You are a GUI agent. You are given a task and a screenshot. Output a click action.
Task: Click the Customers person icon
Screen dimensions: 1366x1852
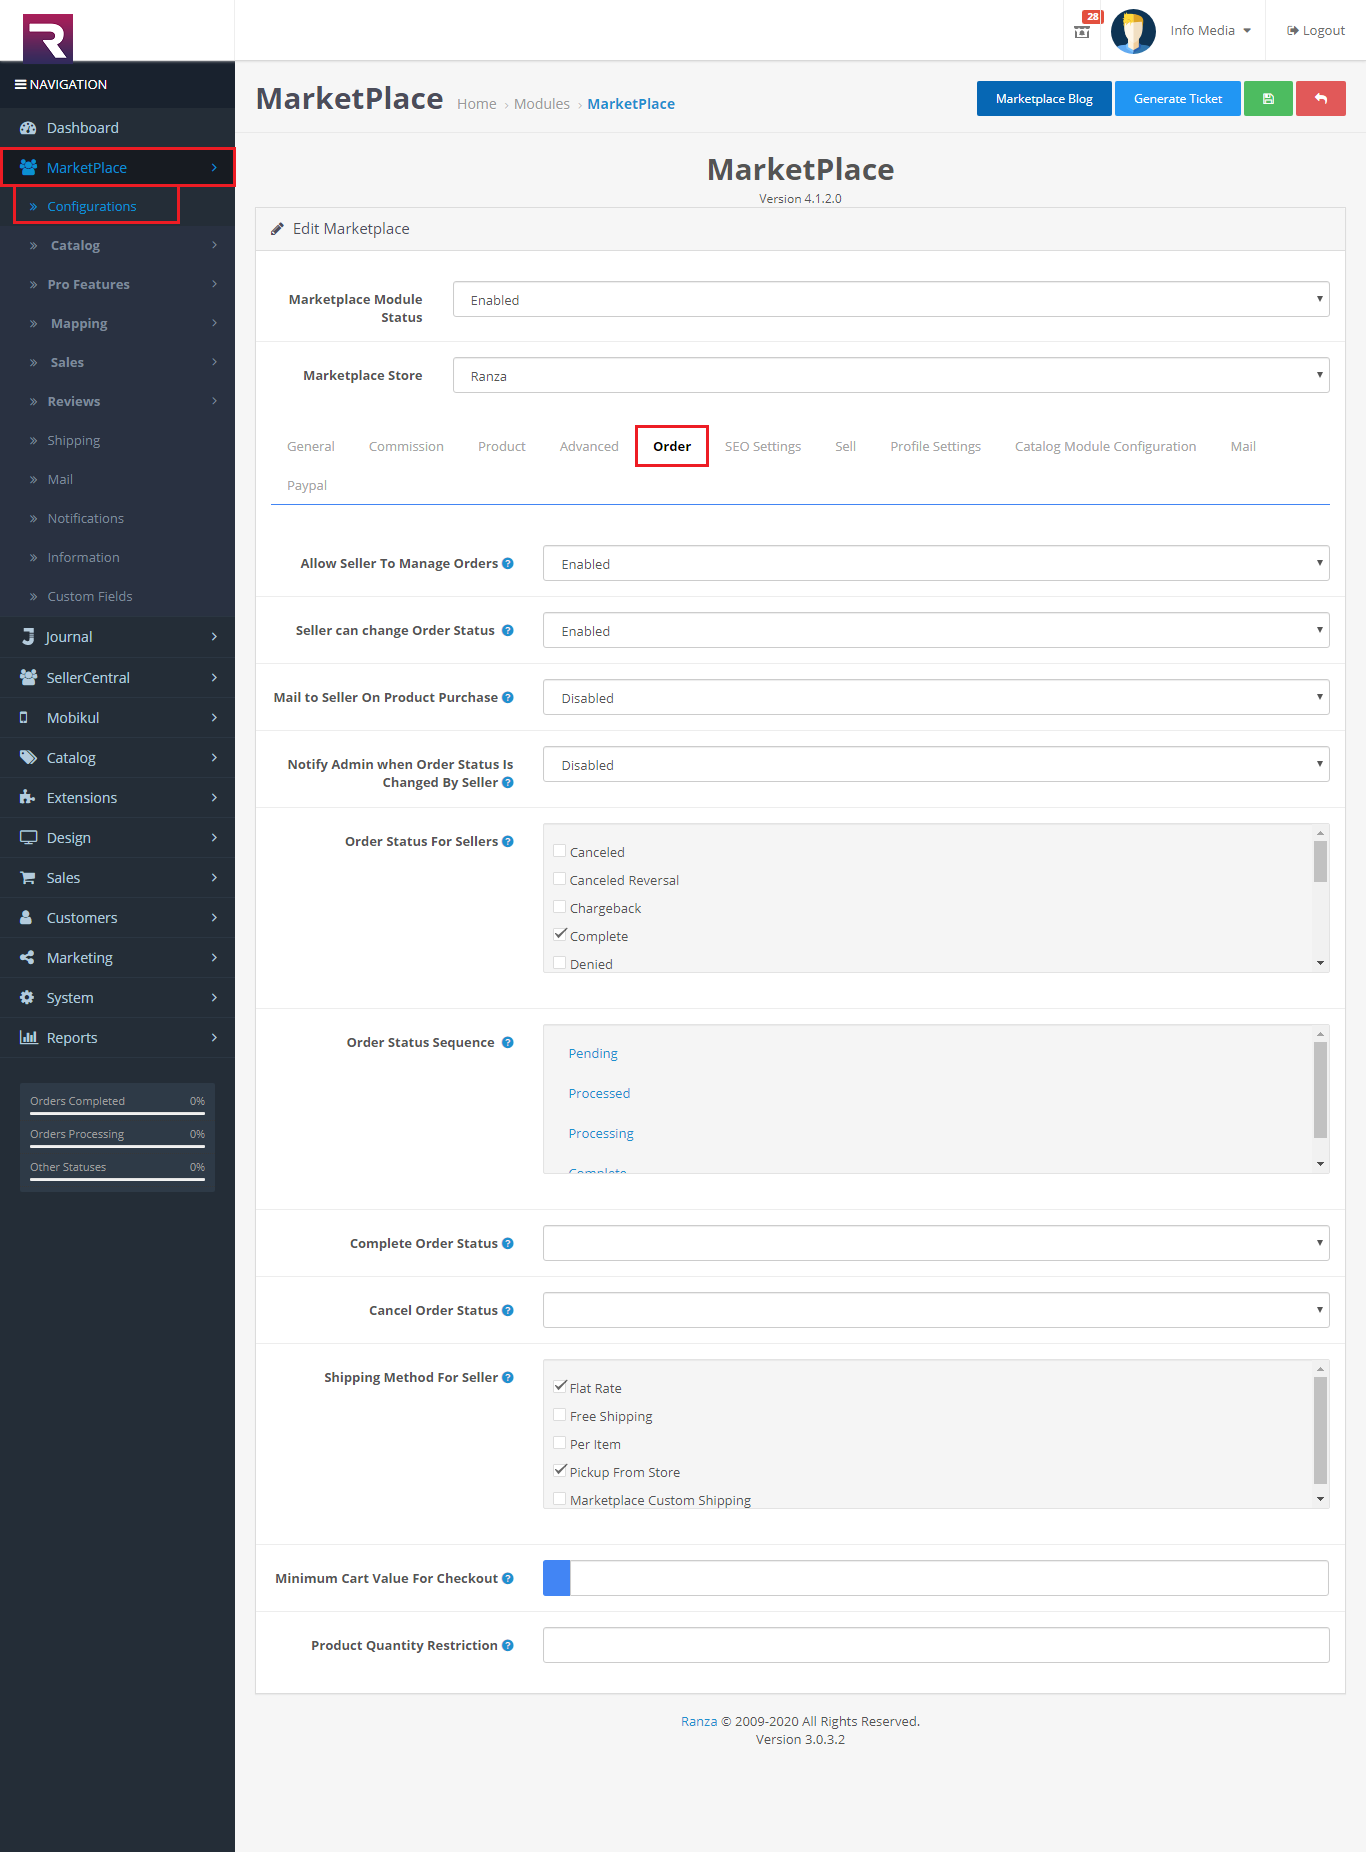coord(26,917)
